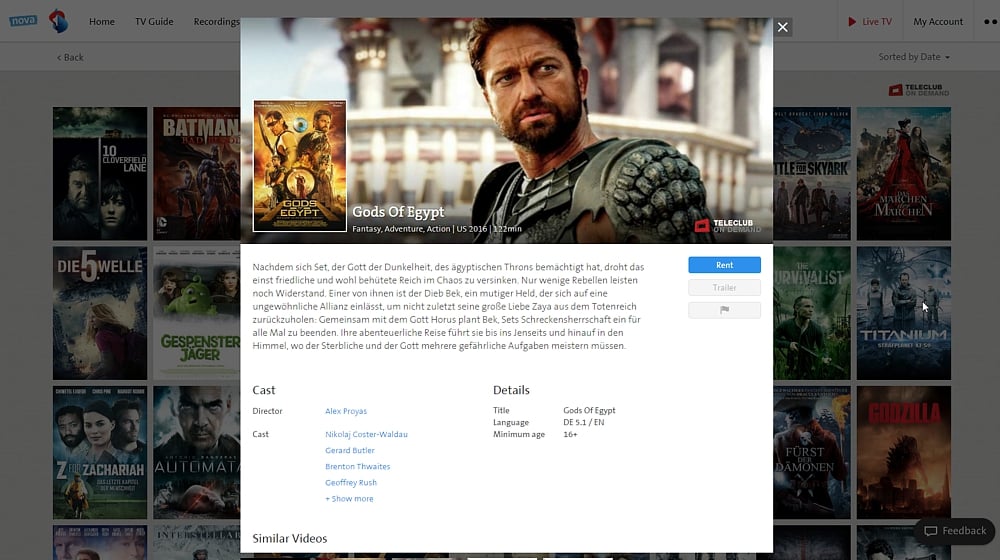Open Gerard Butler cast link

click(x=349, y=450)
